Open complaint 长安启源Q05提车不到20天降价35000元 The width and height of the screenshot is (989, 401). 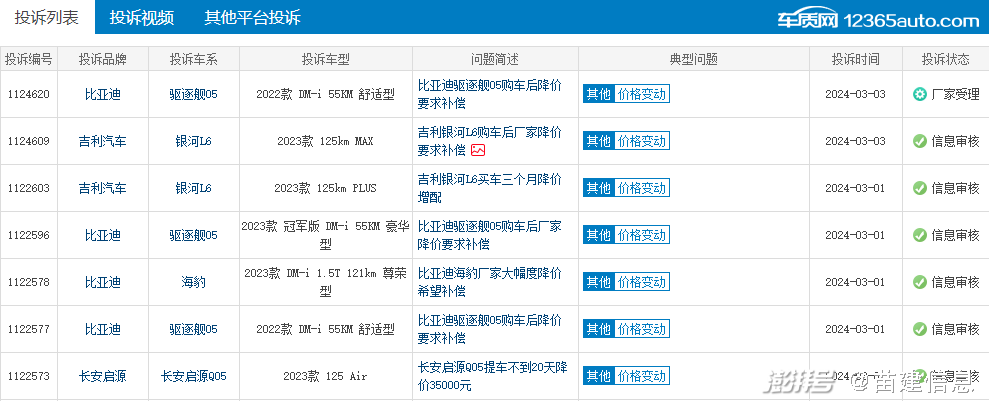click(492, 376)
